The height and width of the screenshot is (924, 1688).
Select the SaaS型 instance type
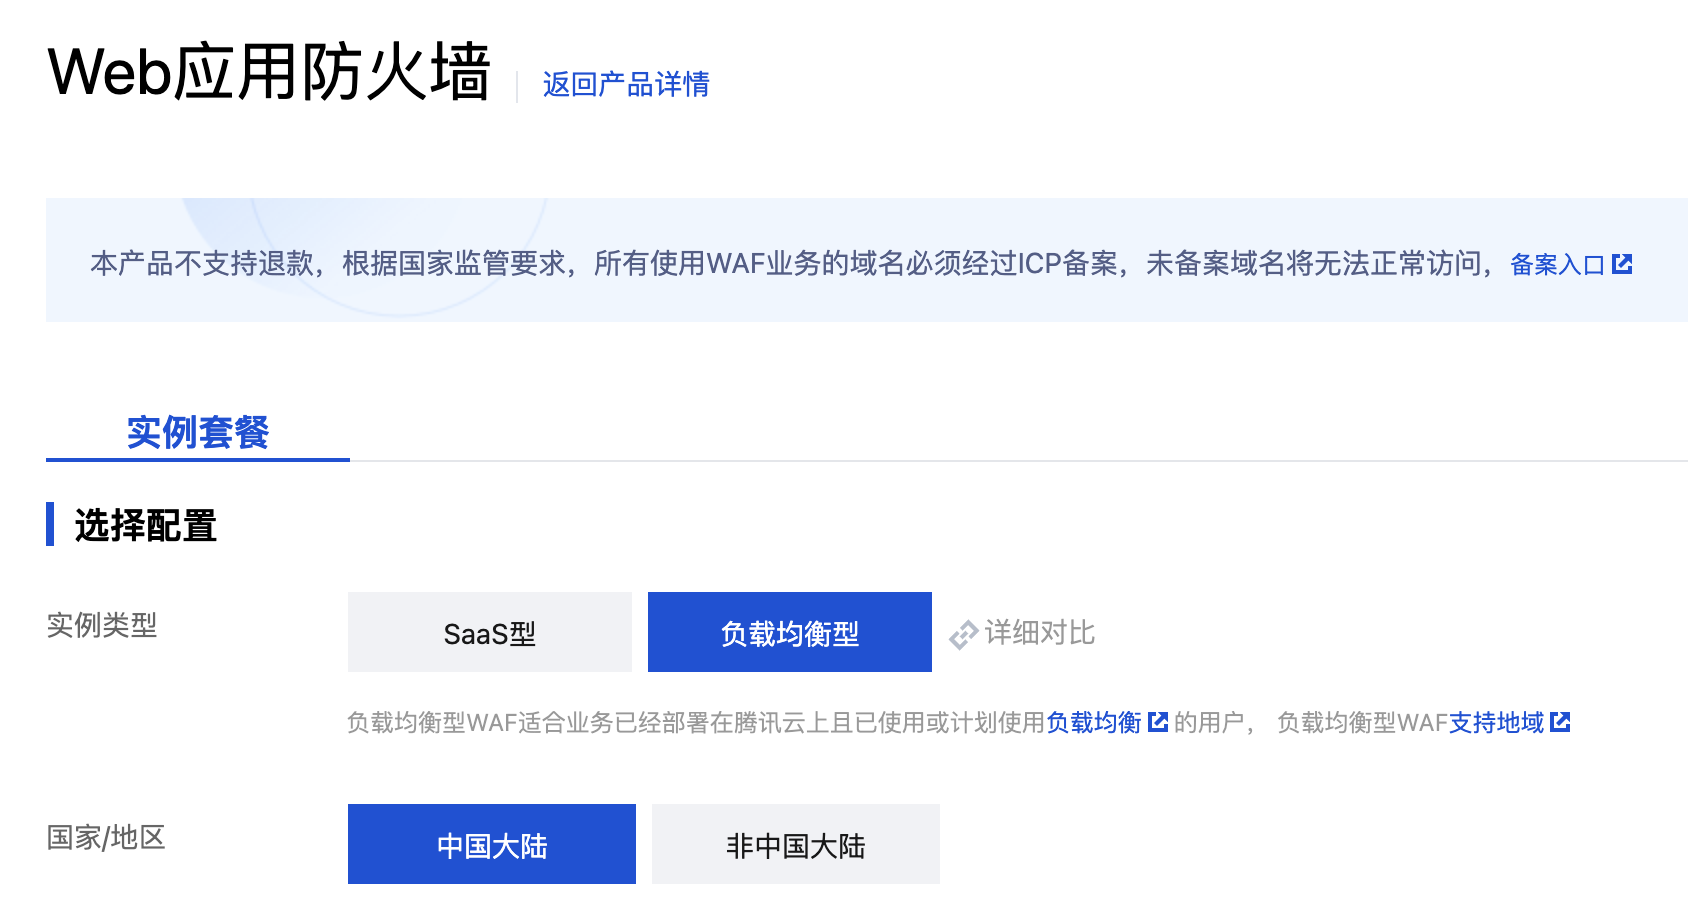click(x=490, y=633)
